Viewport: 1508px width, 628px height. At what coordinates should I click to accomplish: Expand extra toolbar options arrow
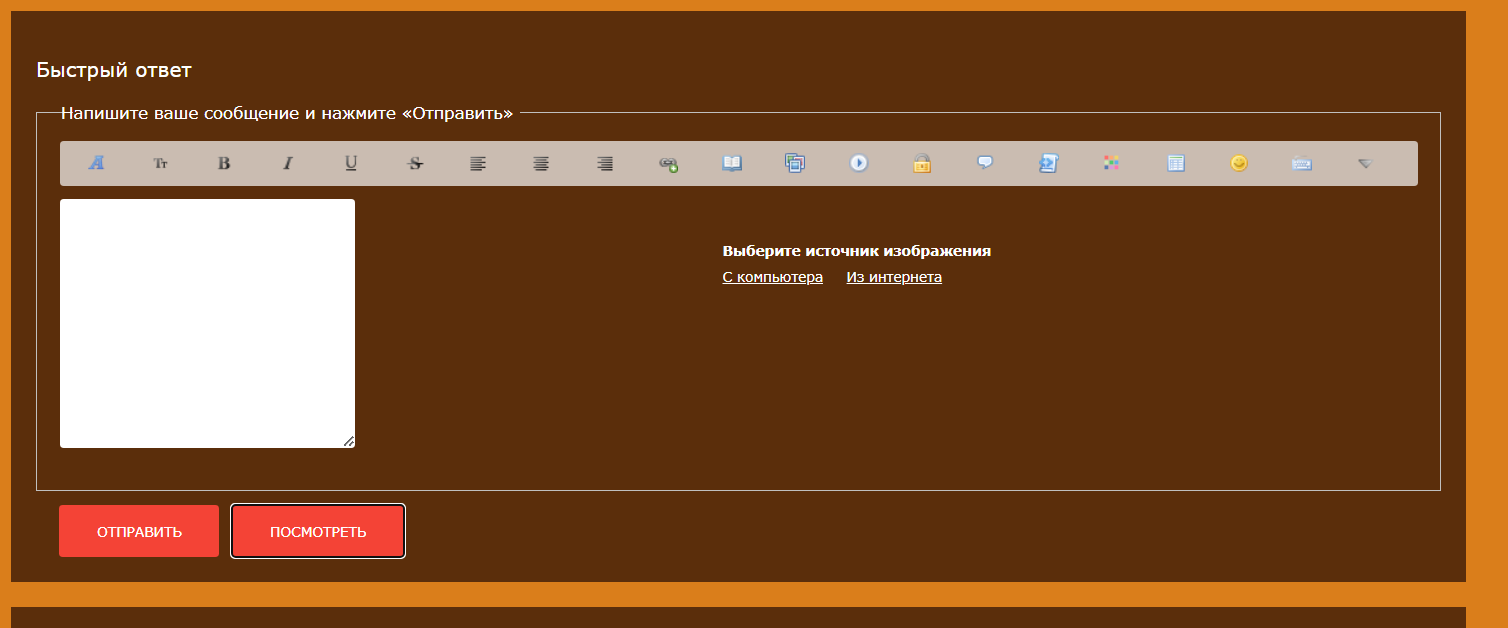[x=1365, y=163]
